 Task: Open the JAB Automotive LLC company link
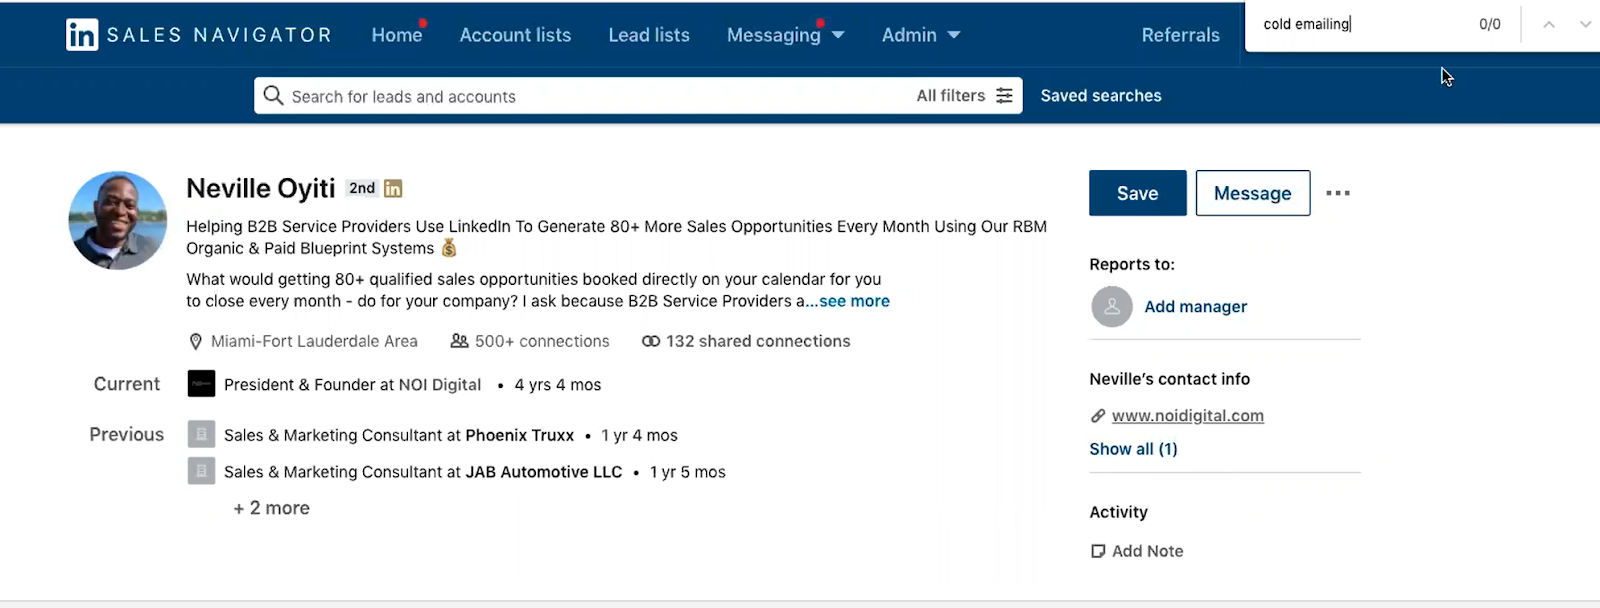[x=544, y=472]
